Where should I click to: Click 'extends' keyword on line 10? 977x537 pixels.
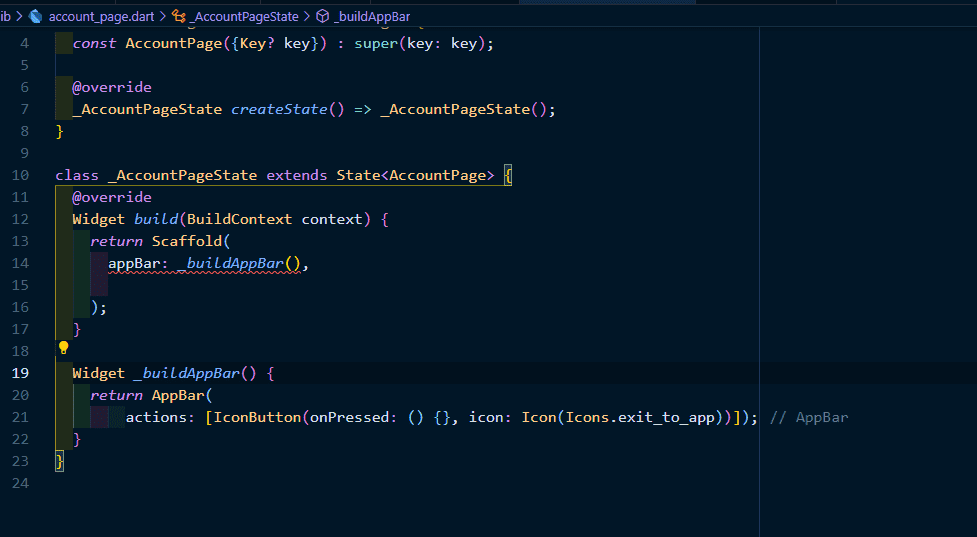297,176
